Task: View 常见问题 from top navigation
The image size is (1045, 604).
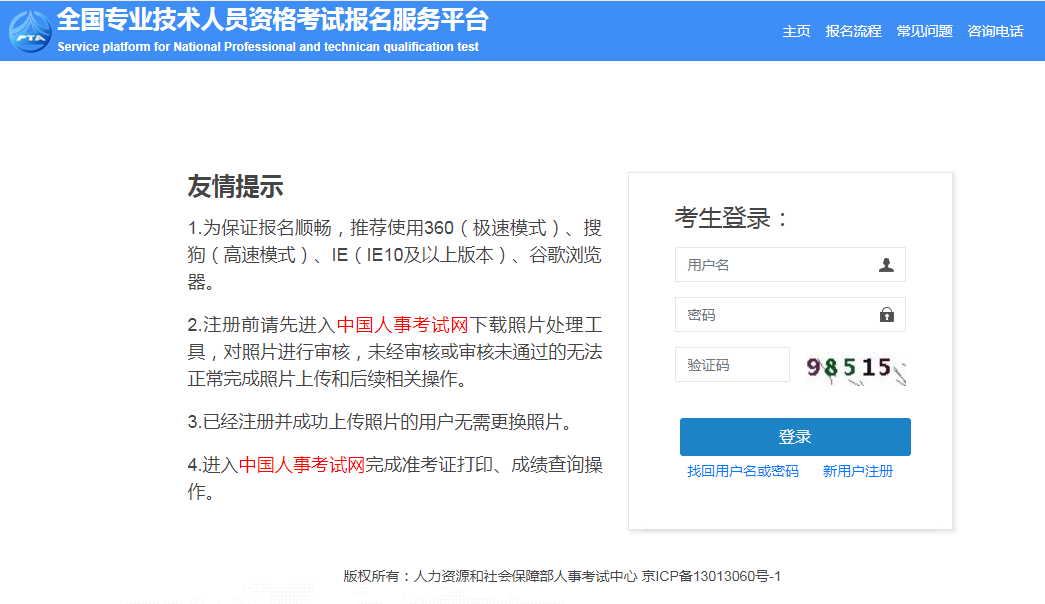Action: pyautogui.click(x=923, y=31)
